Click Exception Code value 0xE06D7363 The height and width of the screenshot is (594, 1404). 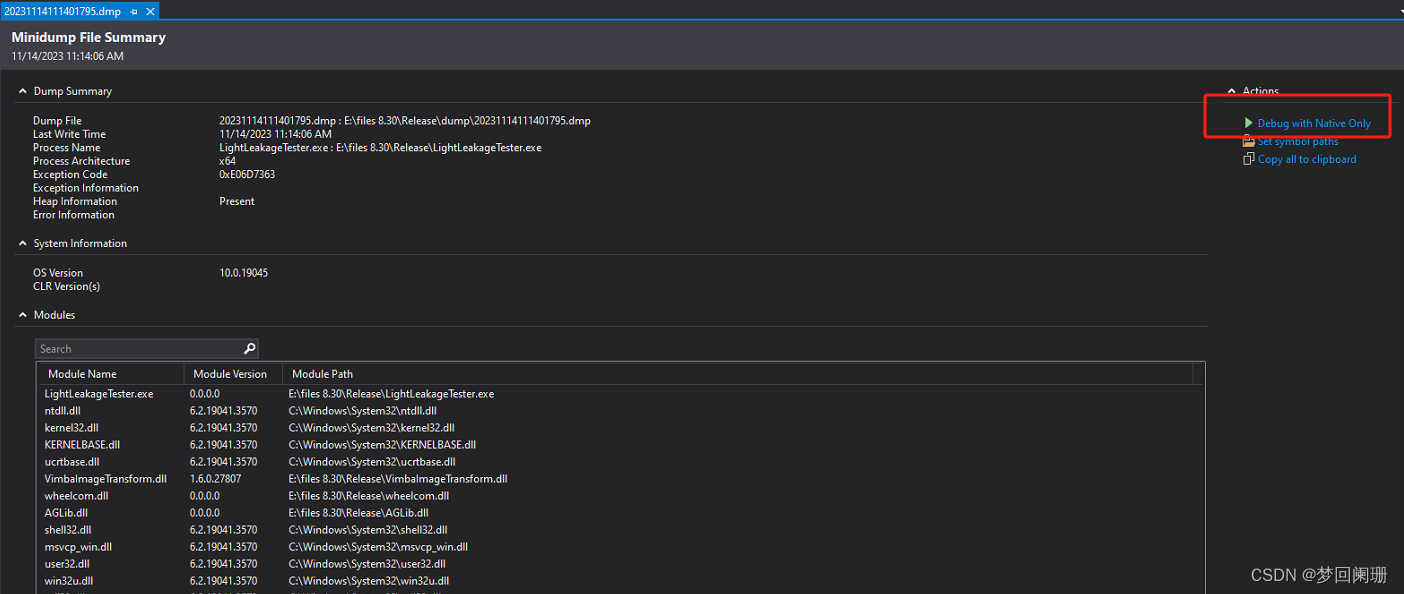pyautogui.click(x=247, y=174)
